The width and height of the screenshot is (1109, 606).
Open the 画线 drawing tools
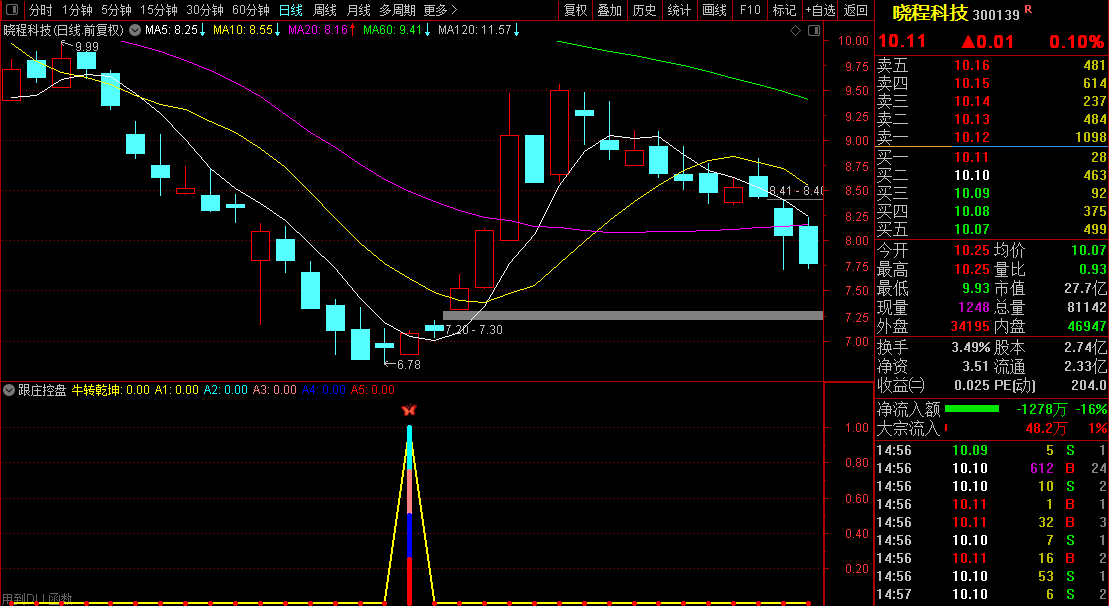[714, 10]
